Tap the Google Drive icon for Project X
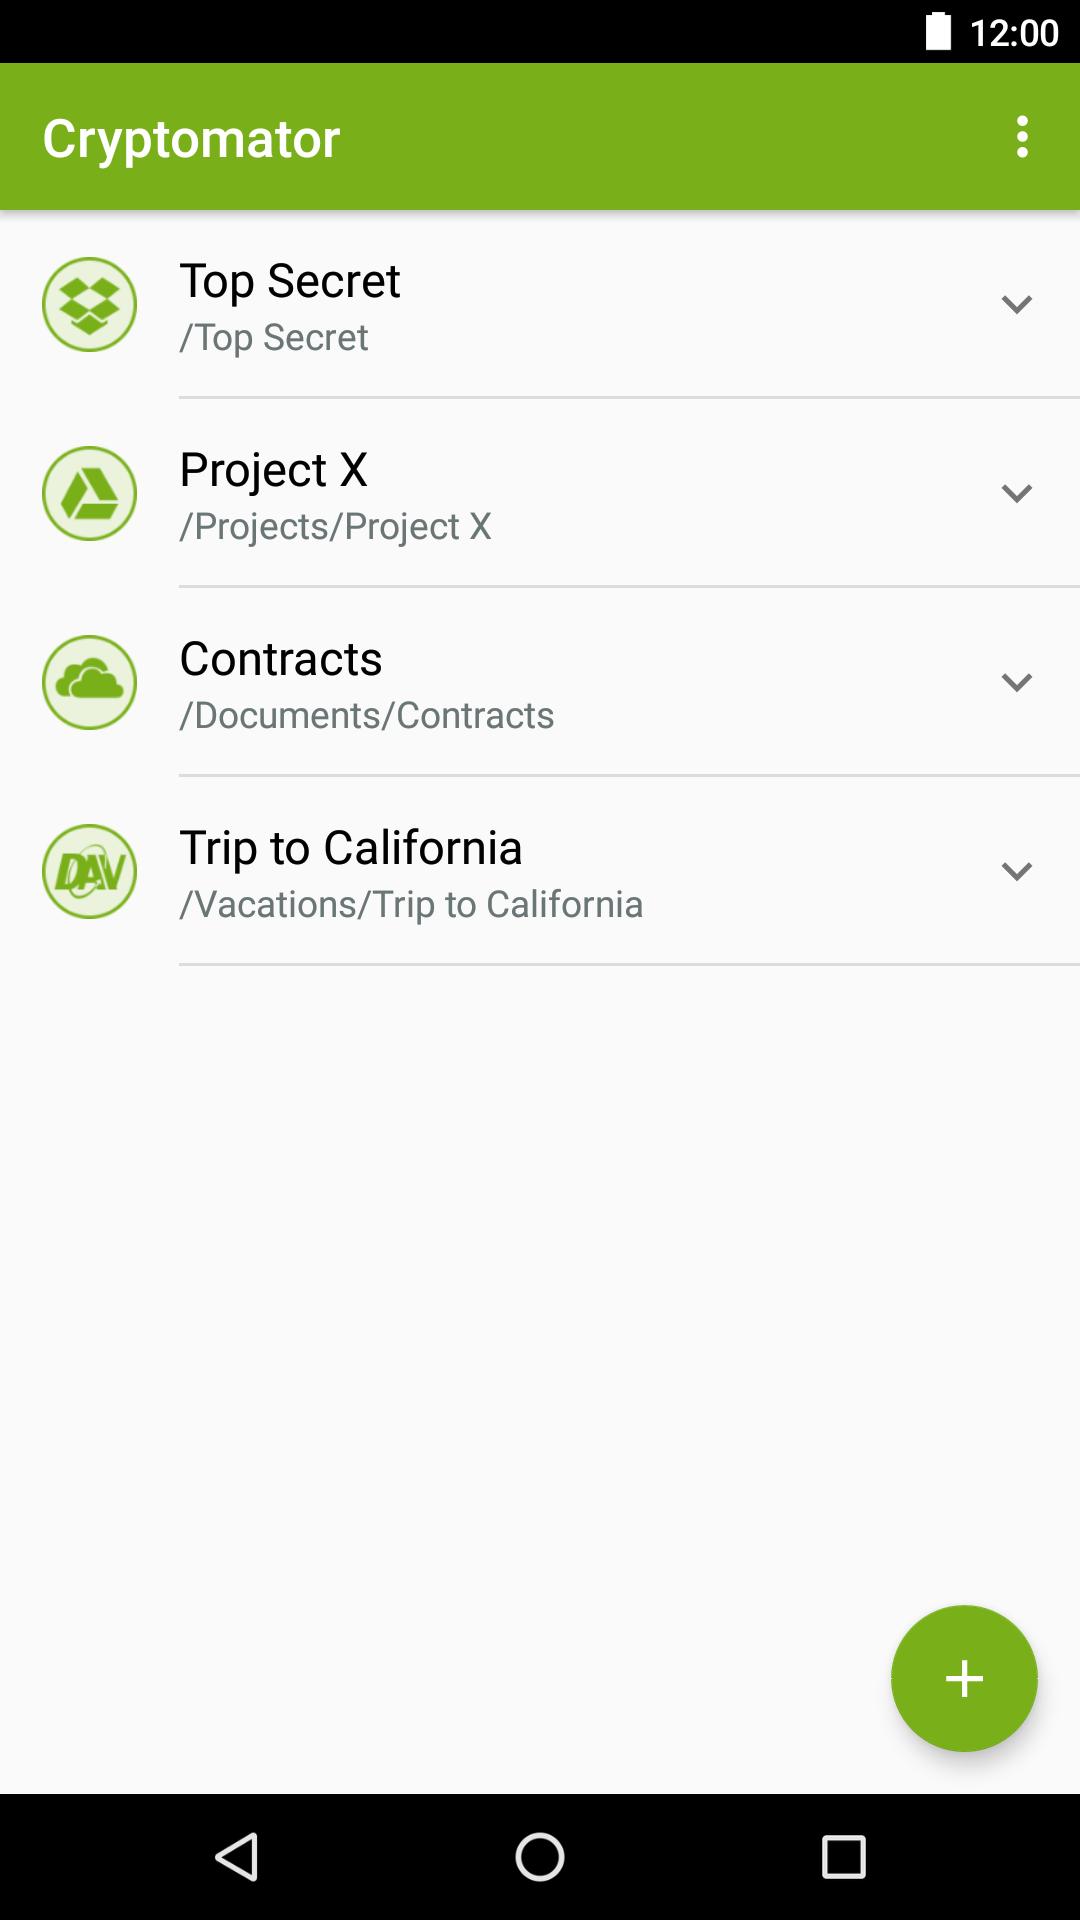This screenshot has width=1080, height=1920. click(x=89, y=493)
